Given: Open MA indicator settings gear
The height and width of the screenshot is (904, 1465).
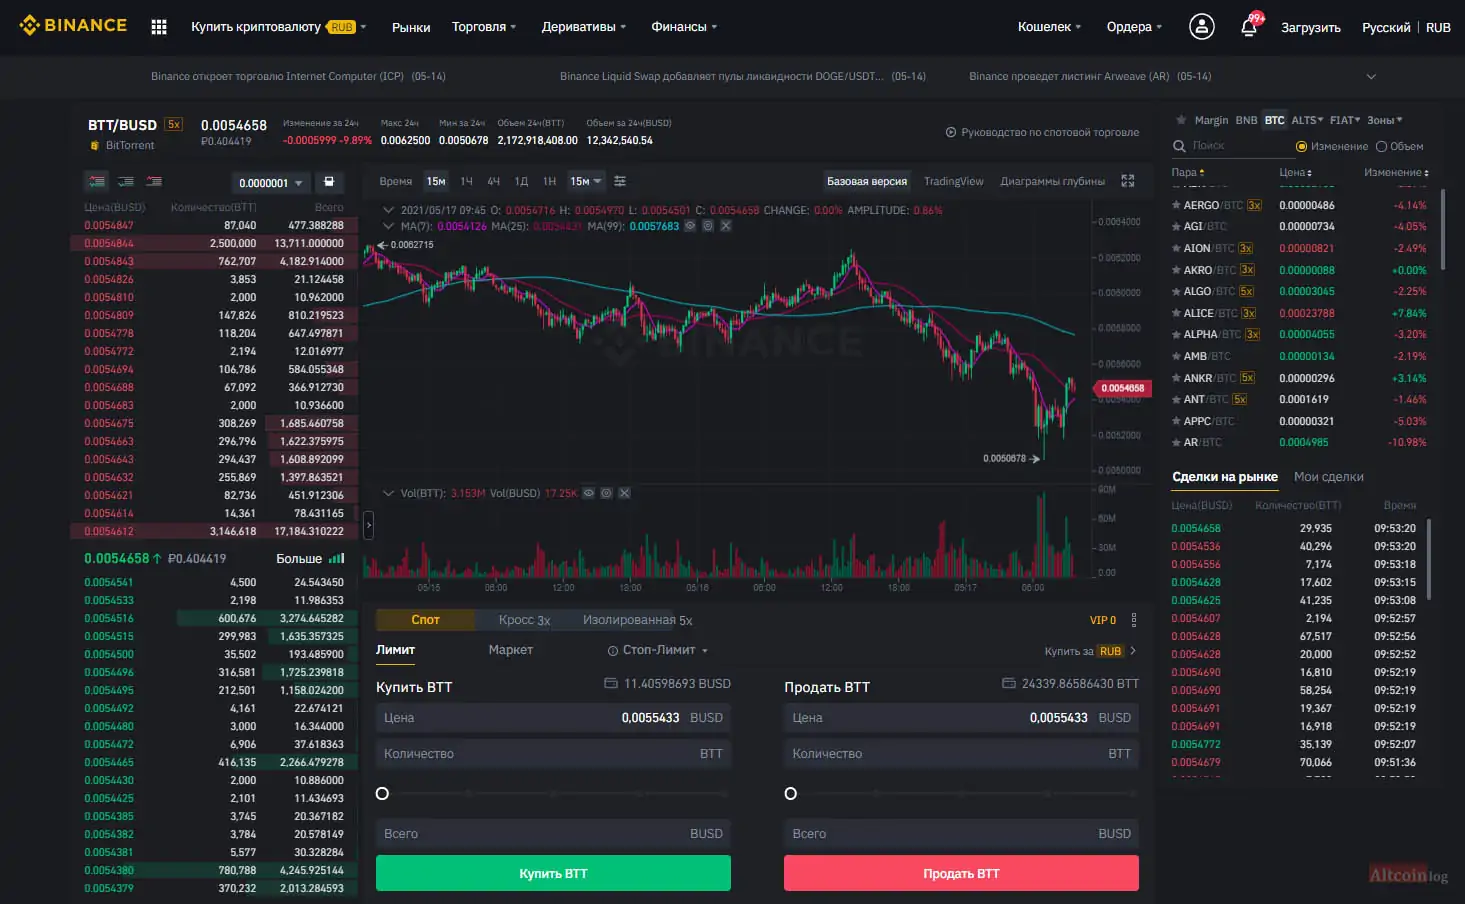Looking at the screenshot, I should [708, 226].
